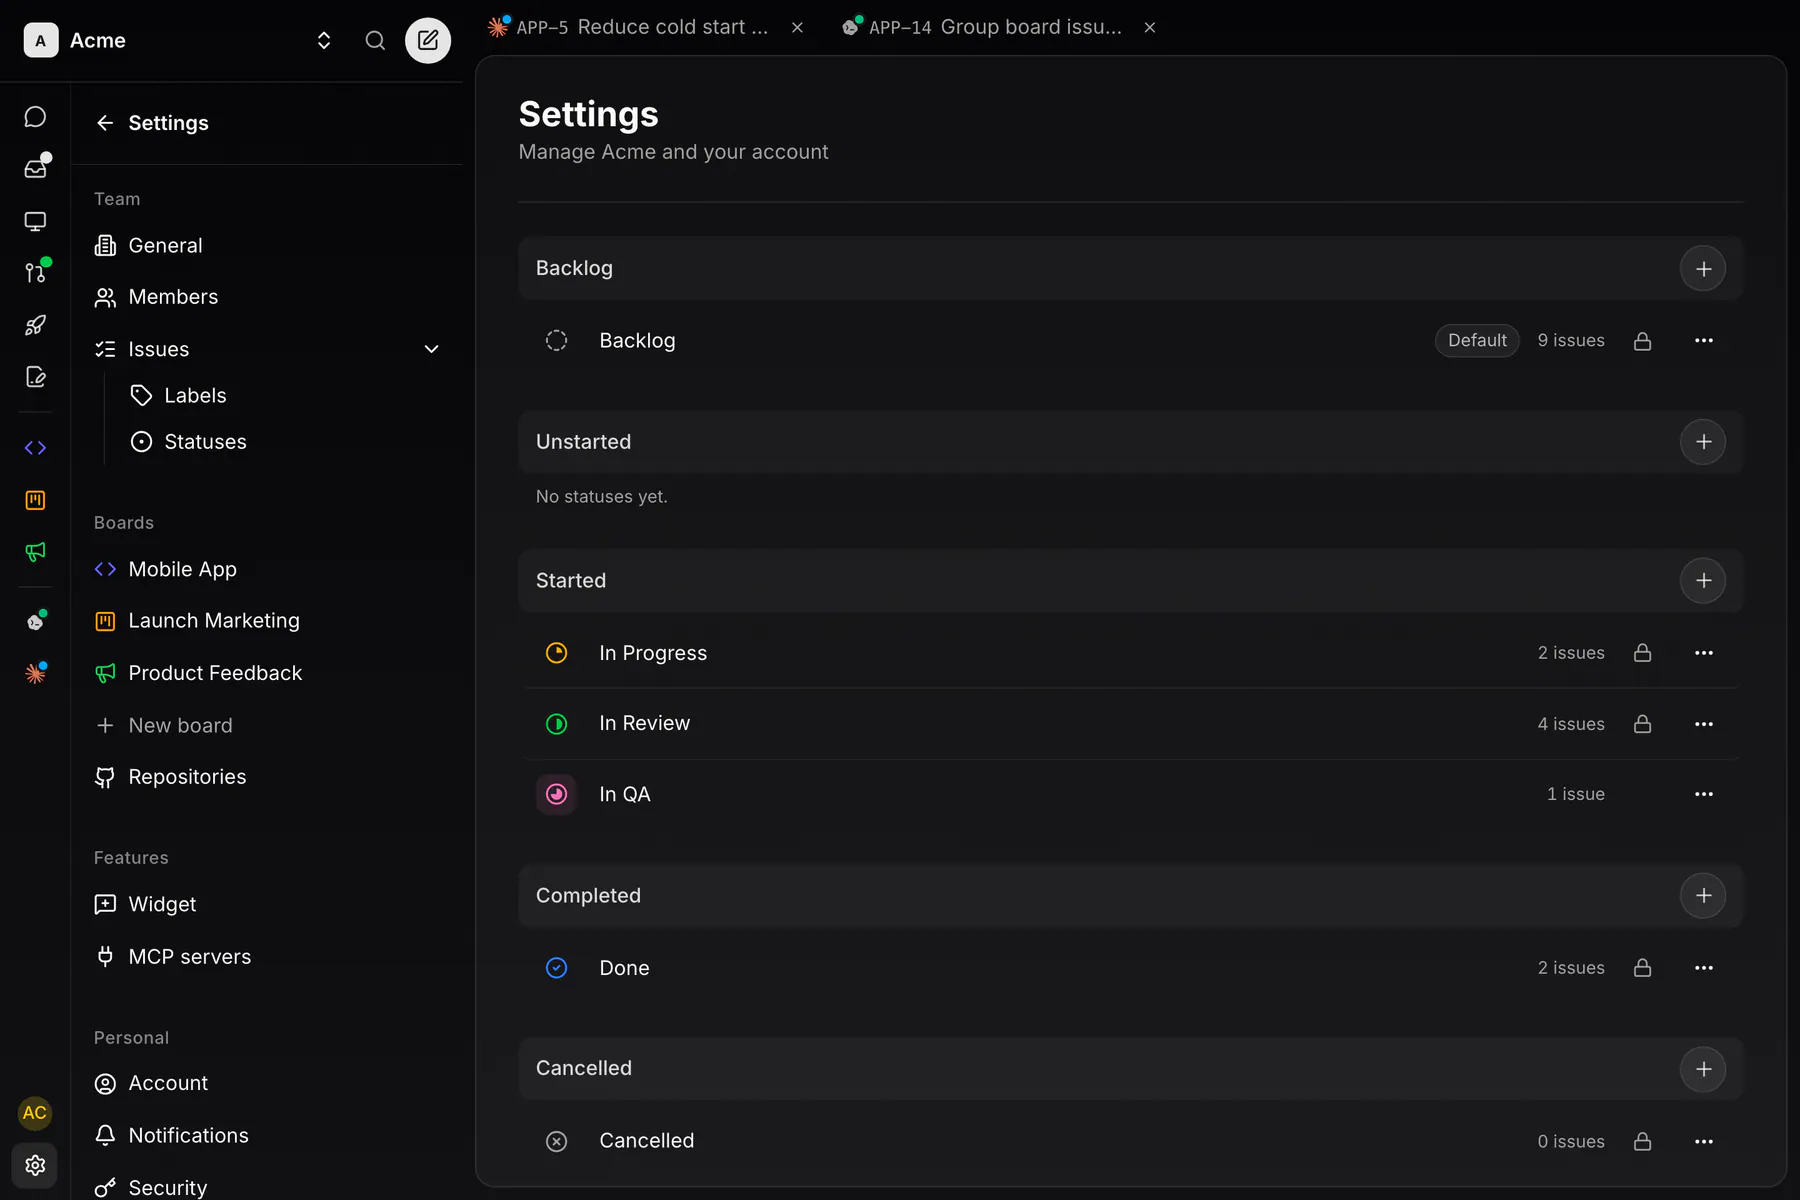This screenshot has height=1200, width=1800.
Task: Click the compose new issue button
Action: pyautogui.click(x=428, y=40)
